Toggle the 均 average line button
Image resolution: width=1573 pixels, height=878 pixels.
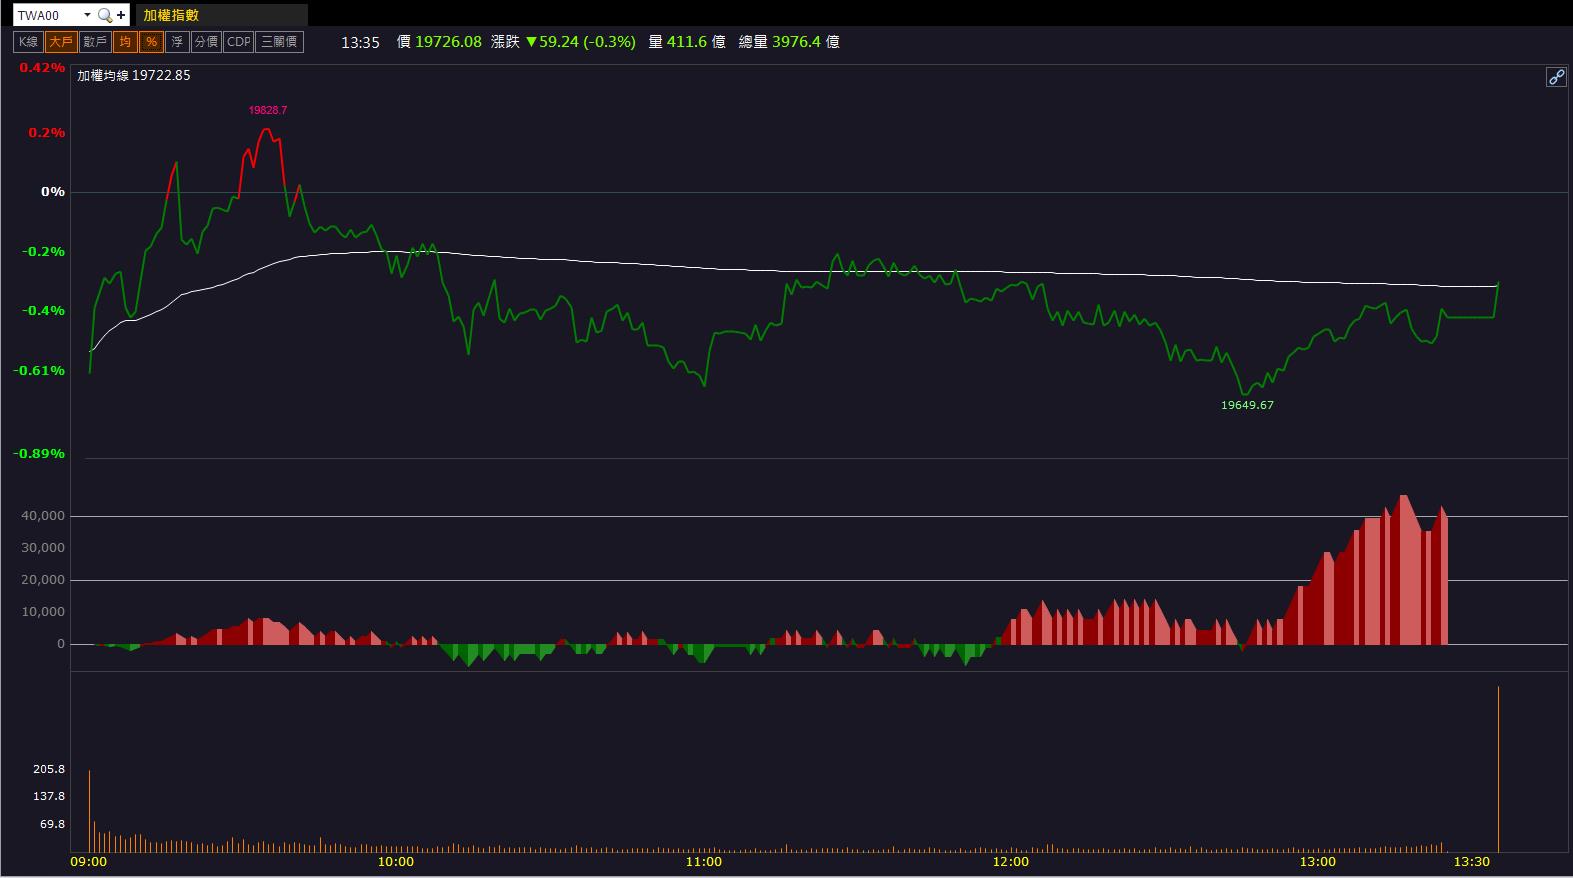click(125, 42)
